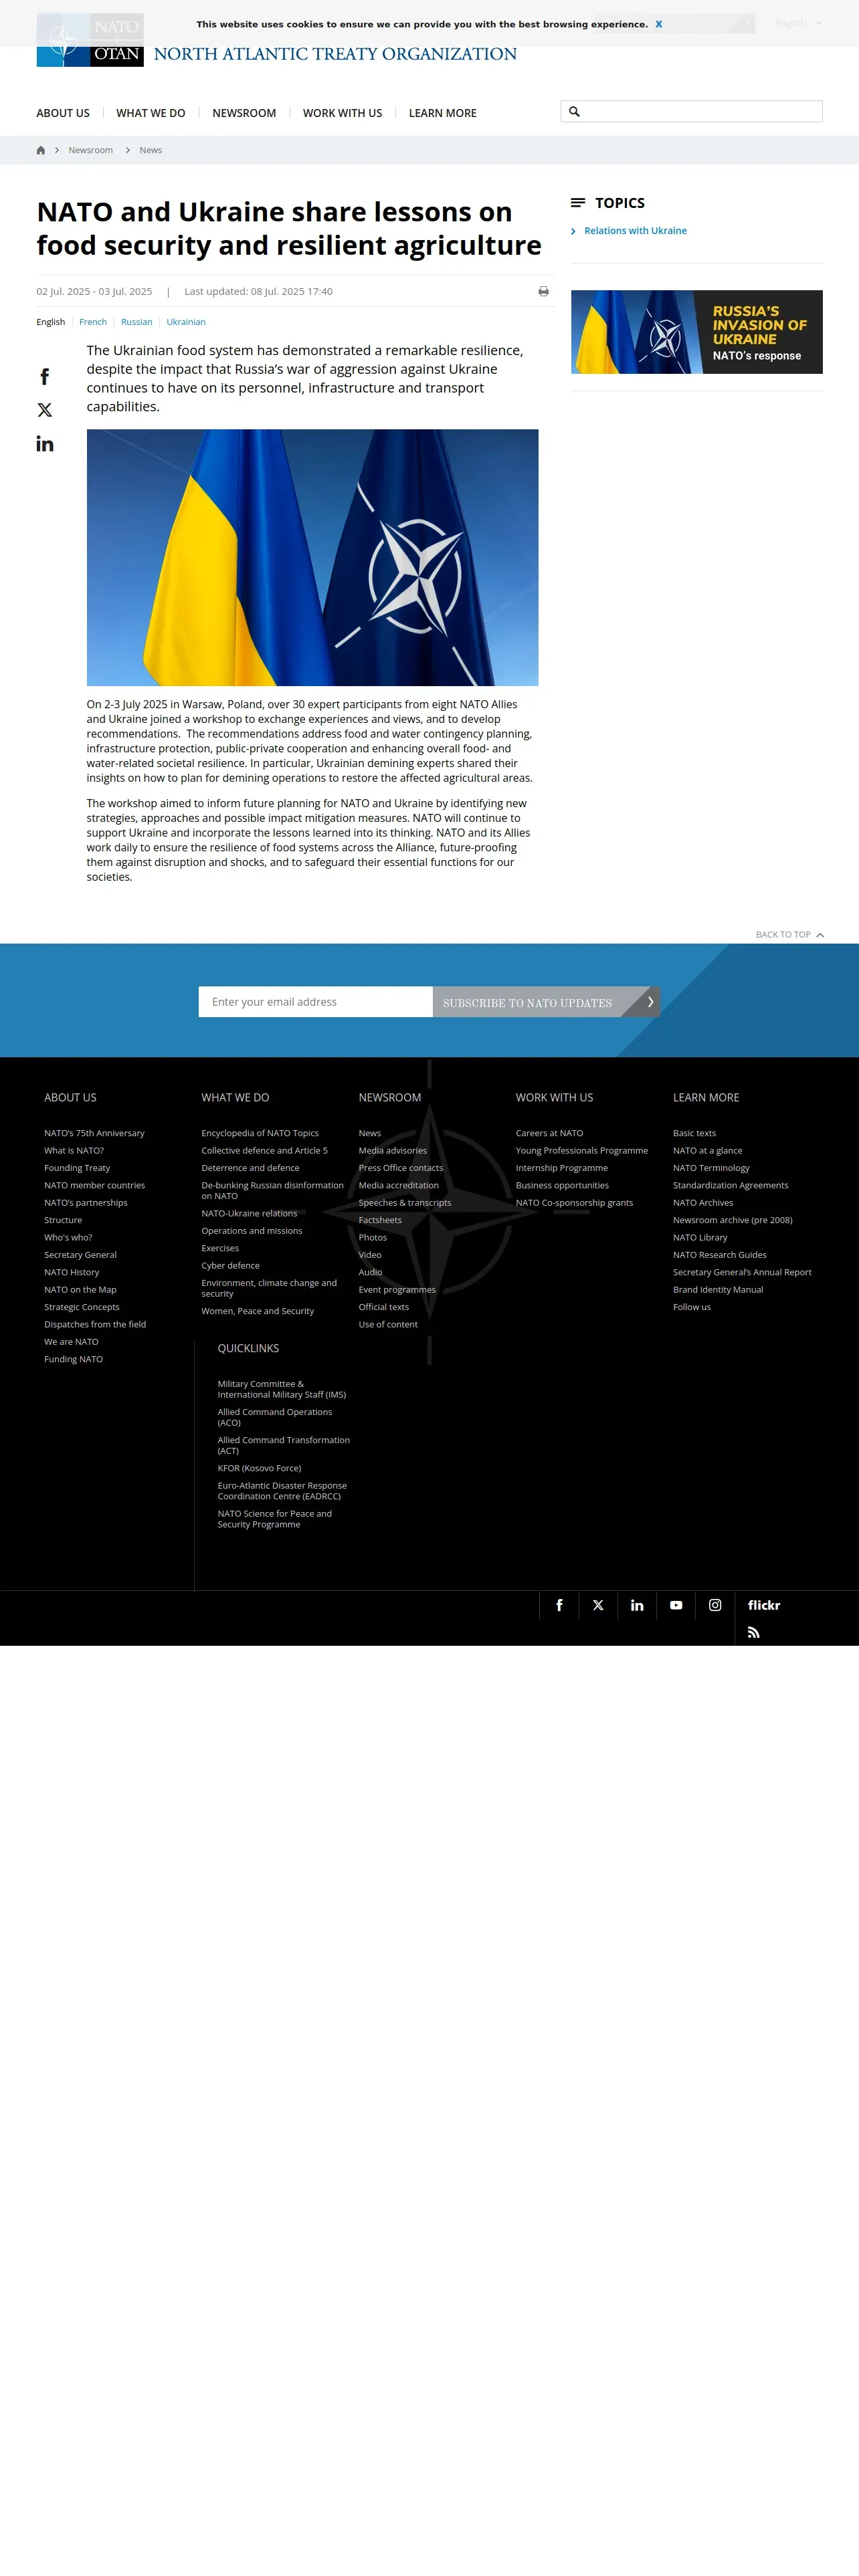This screenshot has height=2576, width=859.
Task: Open the Relations with Ukraine topic
Action: click(635, 231)
